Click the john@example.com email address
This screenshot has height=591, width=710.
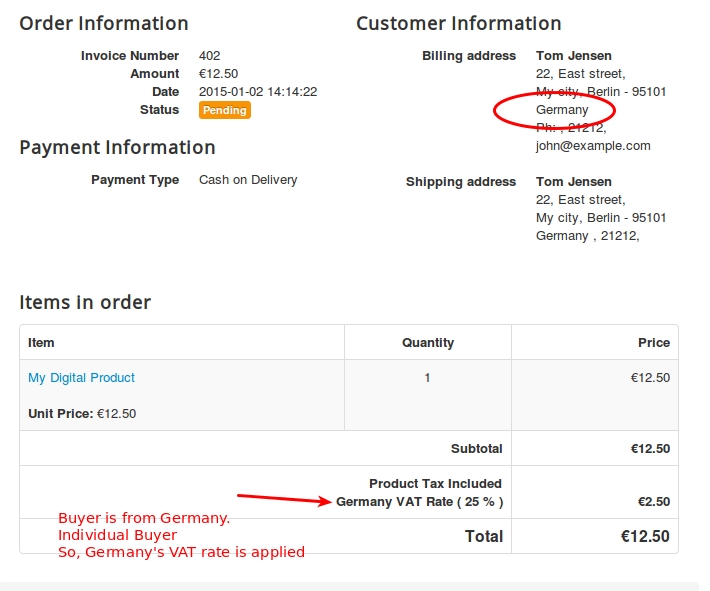593,146
